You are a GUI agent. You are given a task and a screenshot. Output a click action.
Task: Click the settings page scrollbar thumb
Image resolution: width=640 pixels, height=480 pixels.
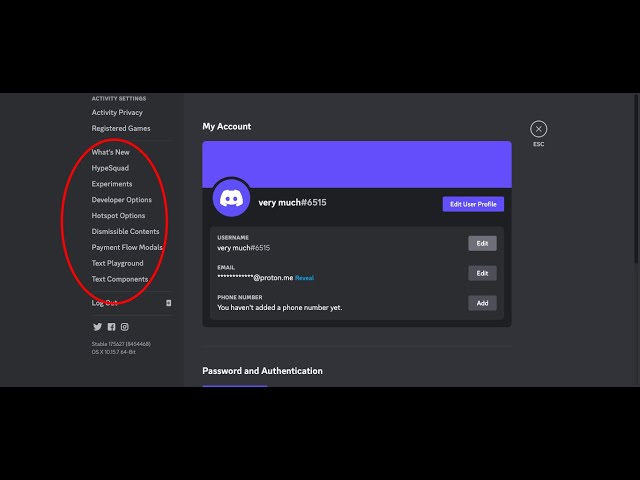pos(636,179)
